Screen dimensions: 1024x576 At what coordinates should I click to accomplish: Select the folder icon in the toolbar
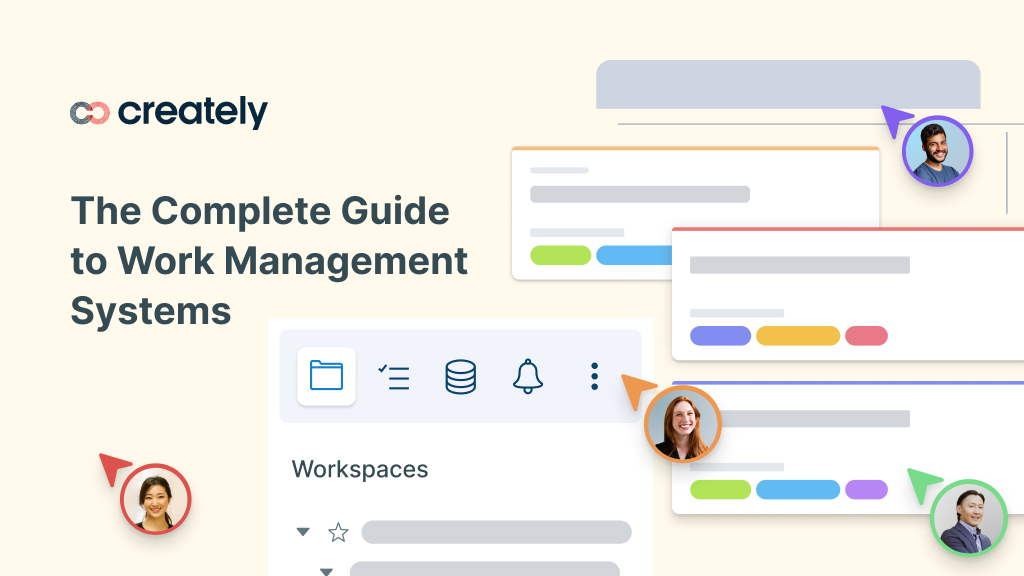tap(326, 377)
